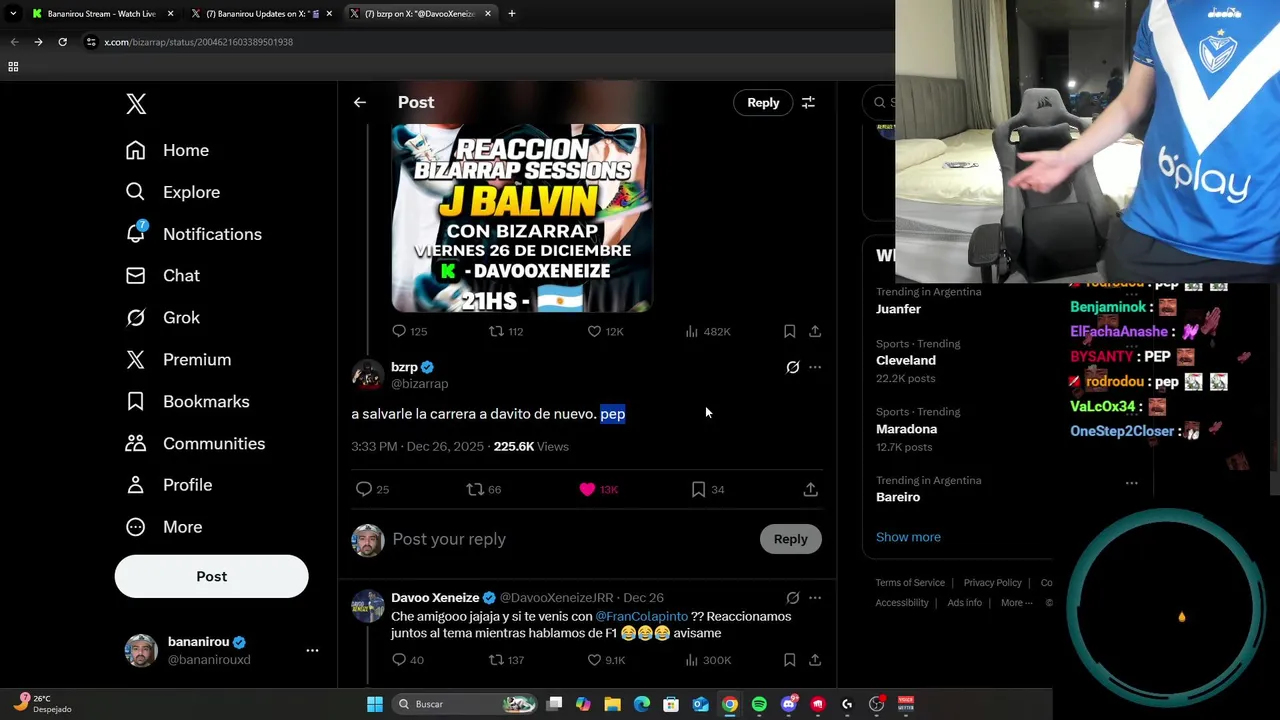Bookmark the Davoo Xeneize reply

pyautogui.click(x=789, y=660)
